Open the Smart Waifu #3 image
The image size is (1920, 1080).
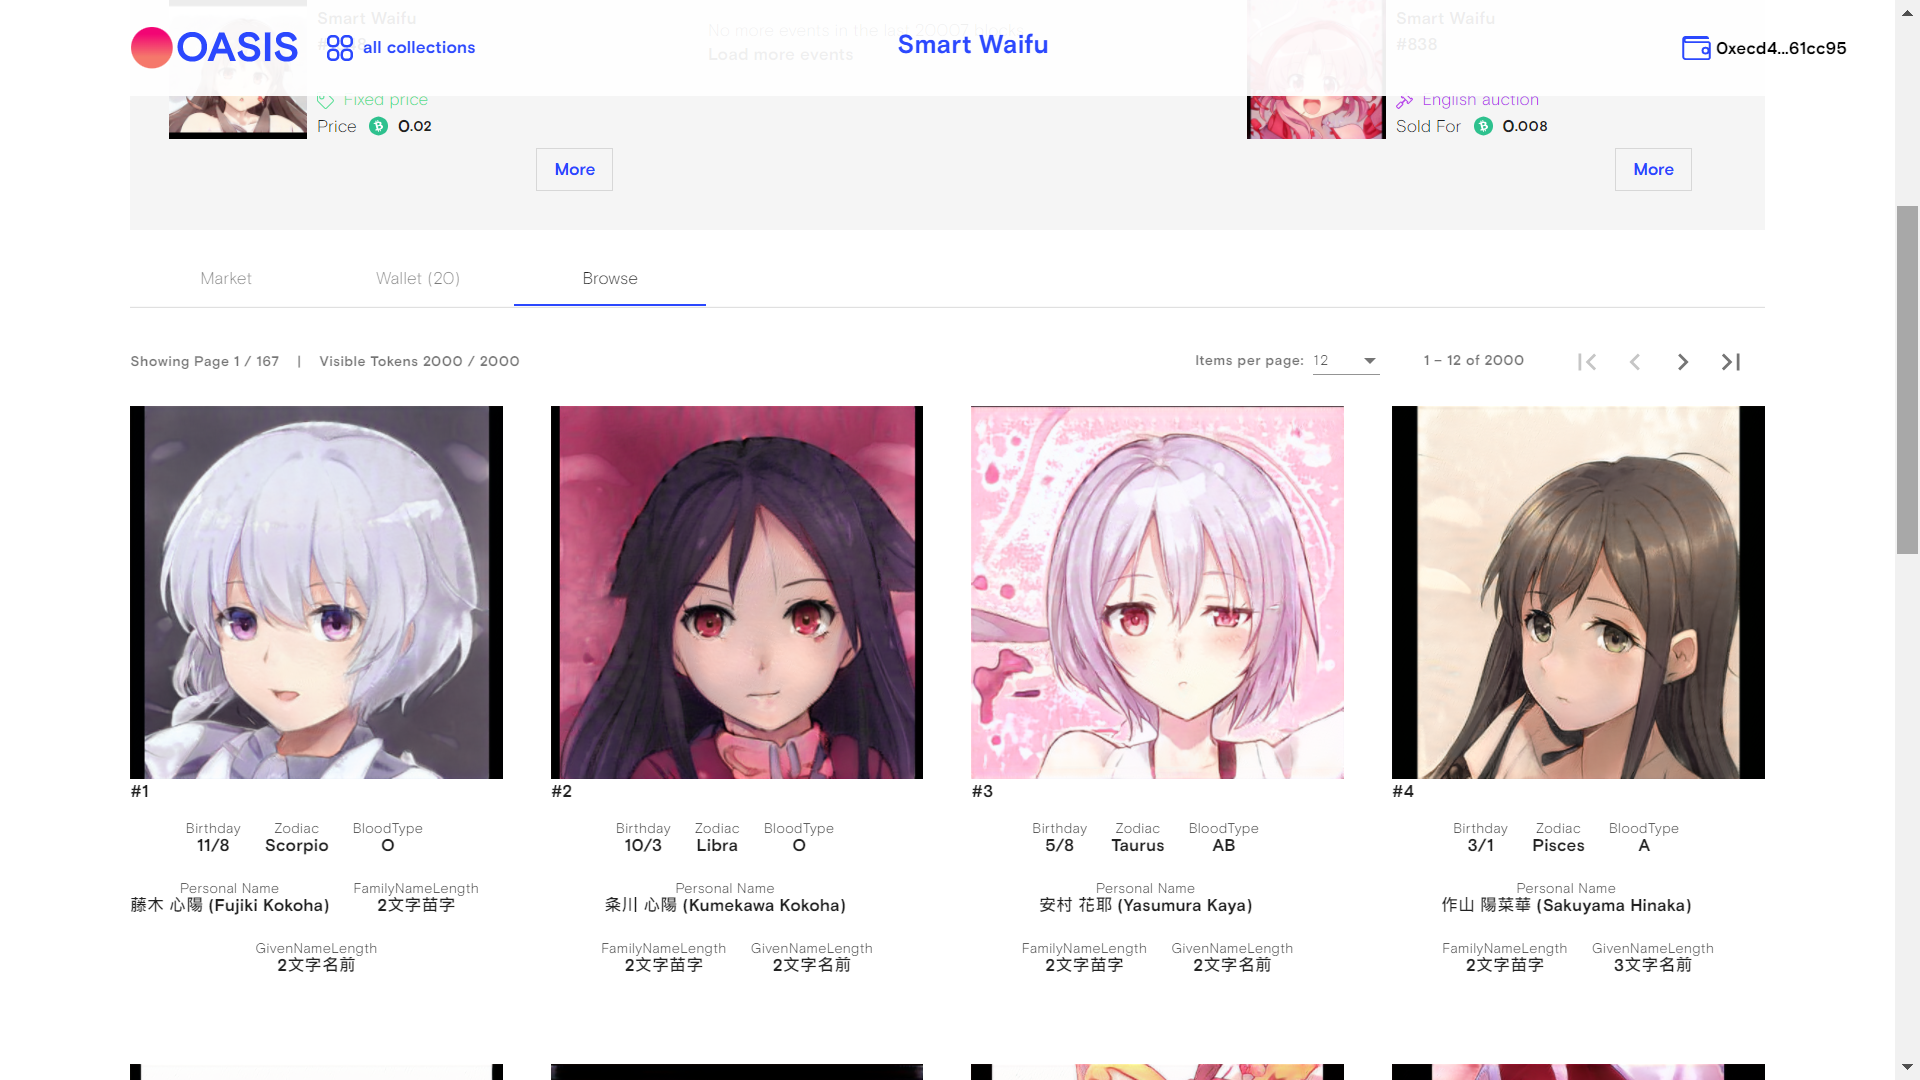[x=1157, y=592]
